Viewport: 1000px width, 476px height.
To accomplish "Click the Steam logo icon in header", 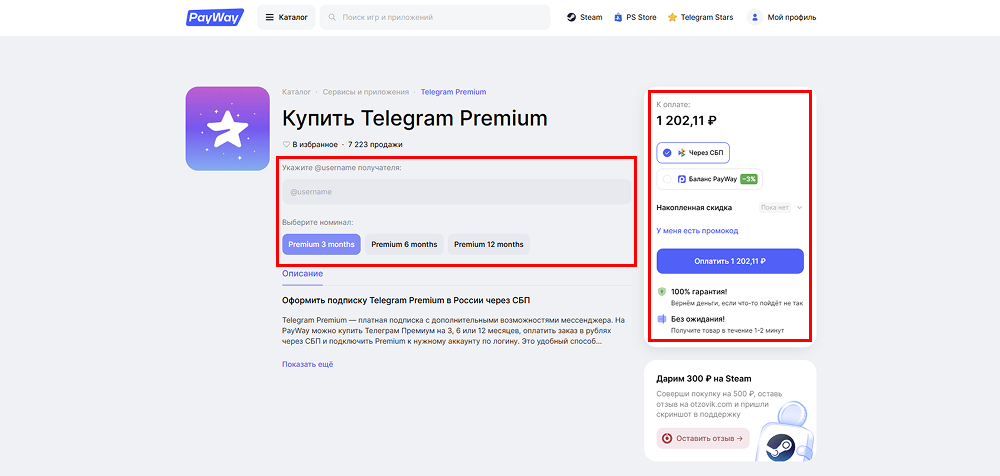I will (x=571, y=17).
